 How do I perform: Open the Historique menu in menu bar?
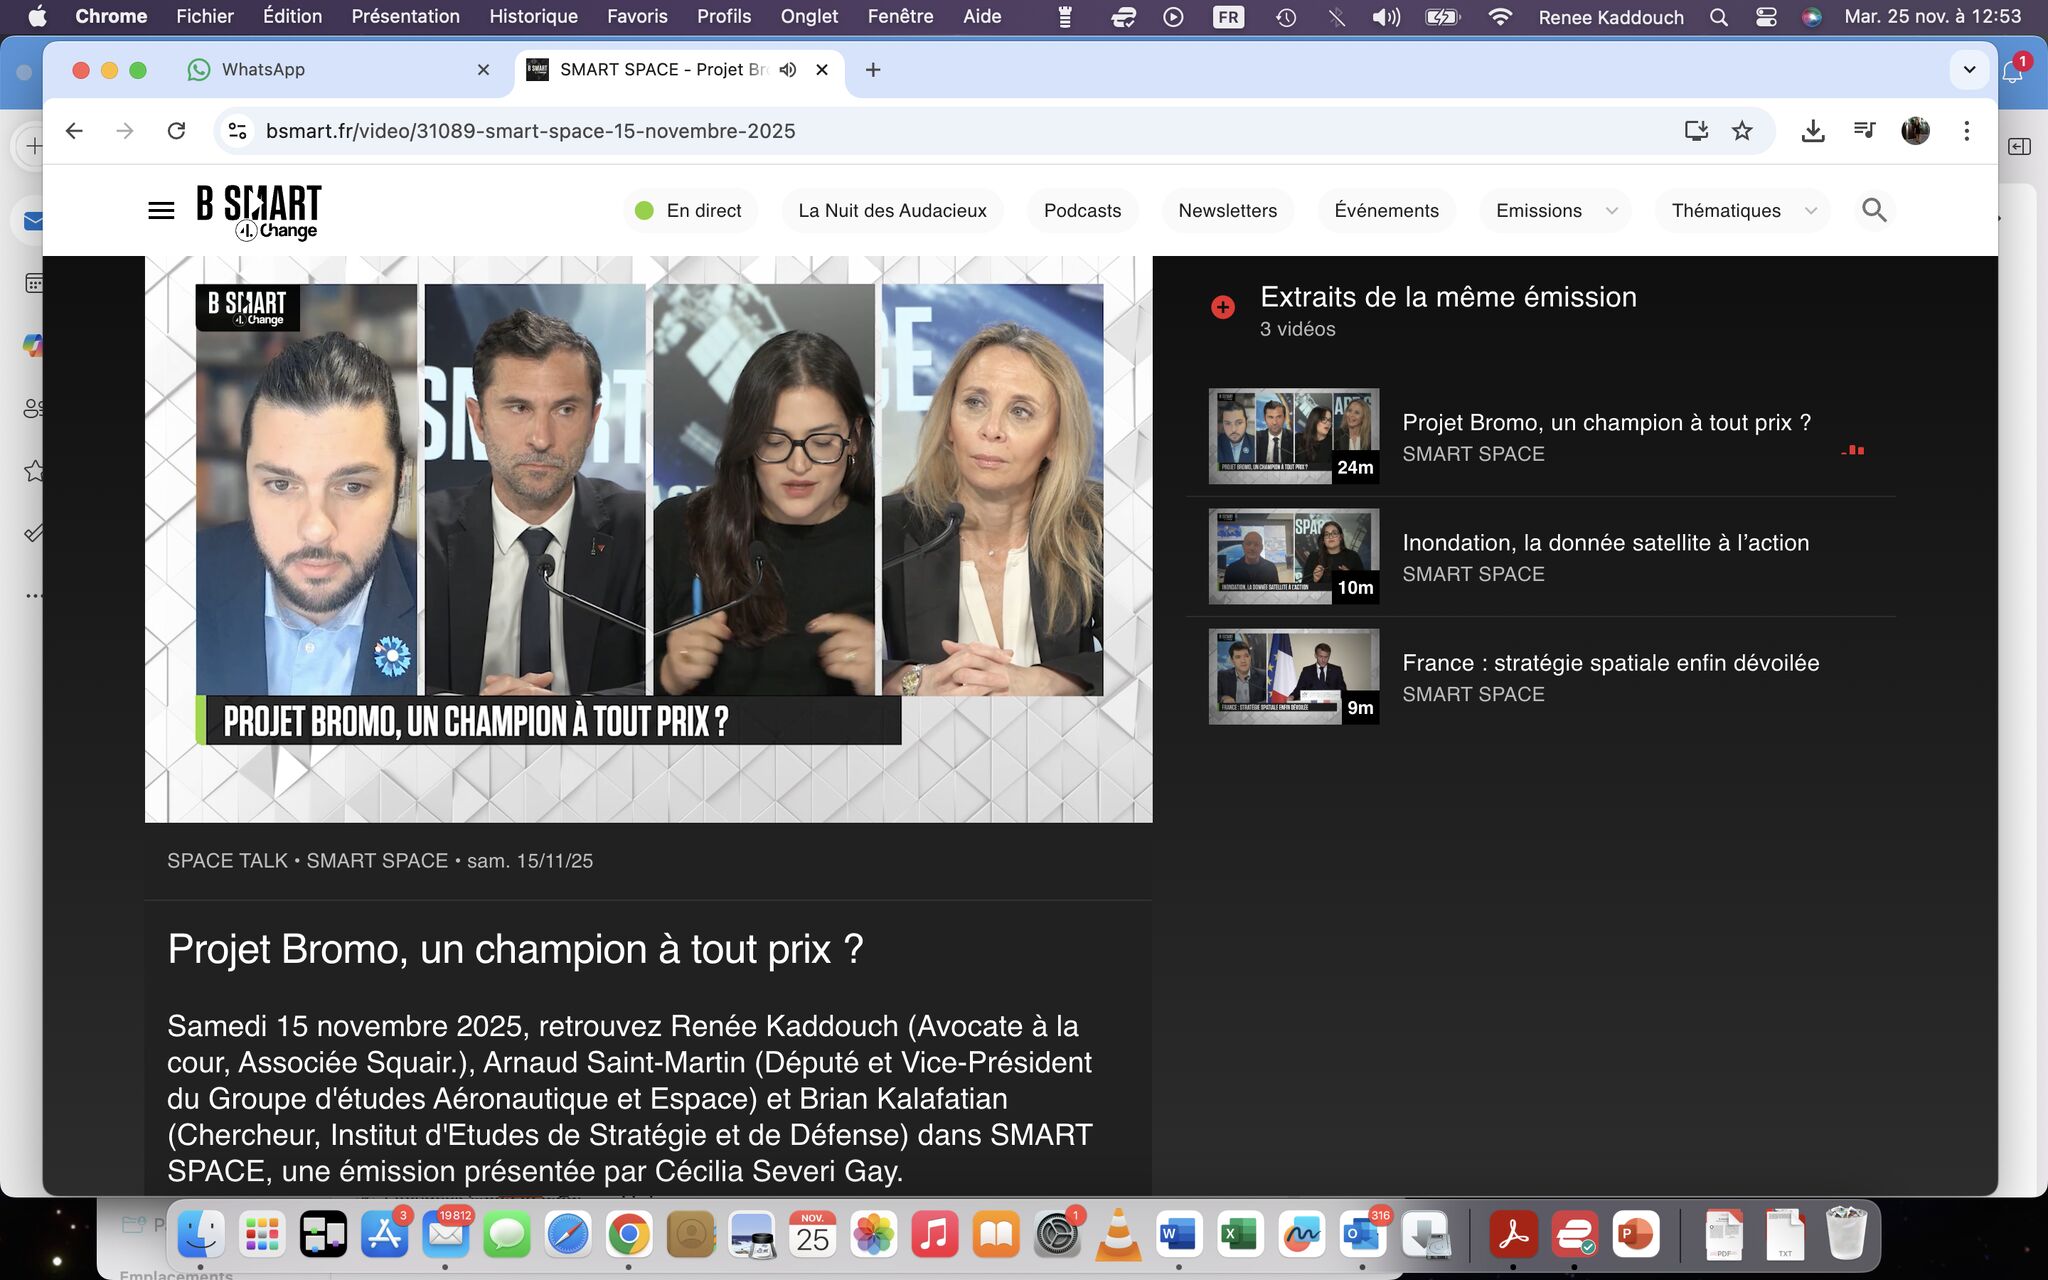point(533,17)
